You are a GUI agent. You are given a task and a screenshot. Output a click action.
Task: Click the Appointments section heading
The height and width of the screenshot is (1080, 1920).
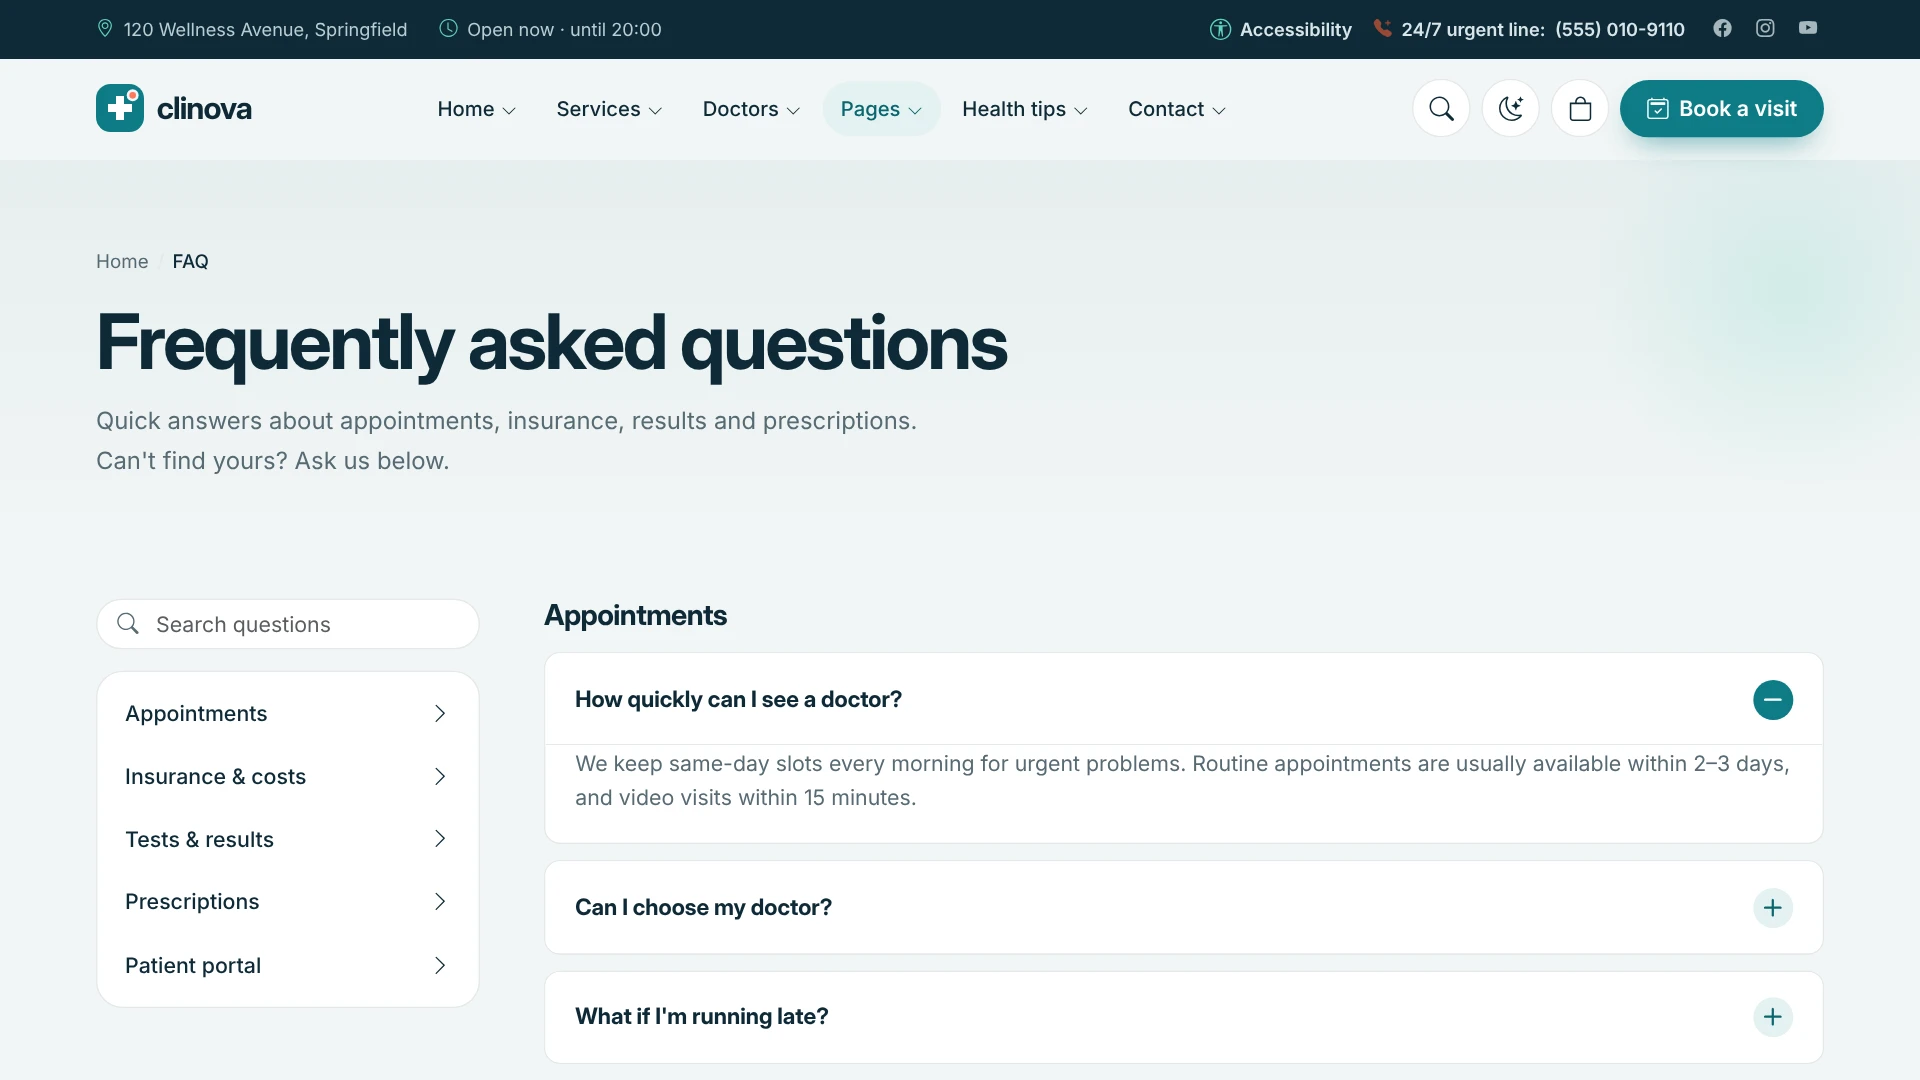tap(635, 615)
